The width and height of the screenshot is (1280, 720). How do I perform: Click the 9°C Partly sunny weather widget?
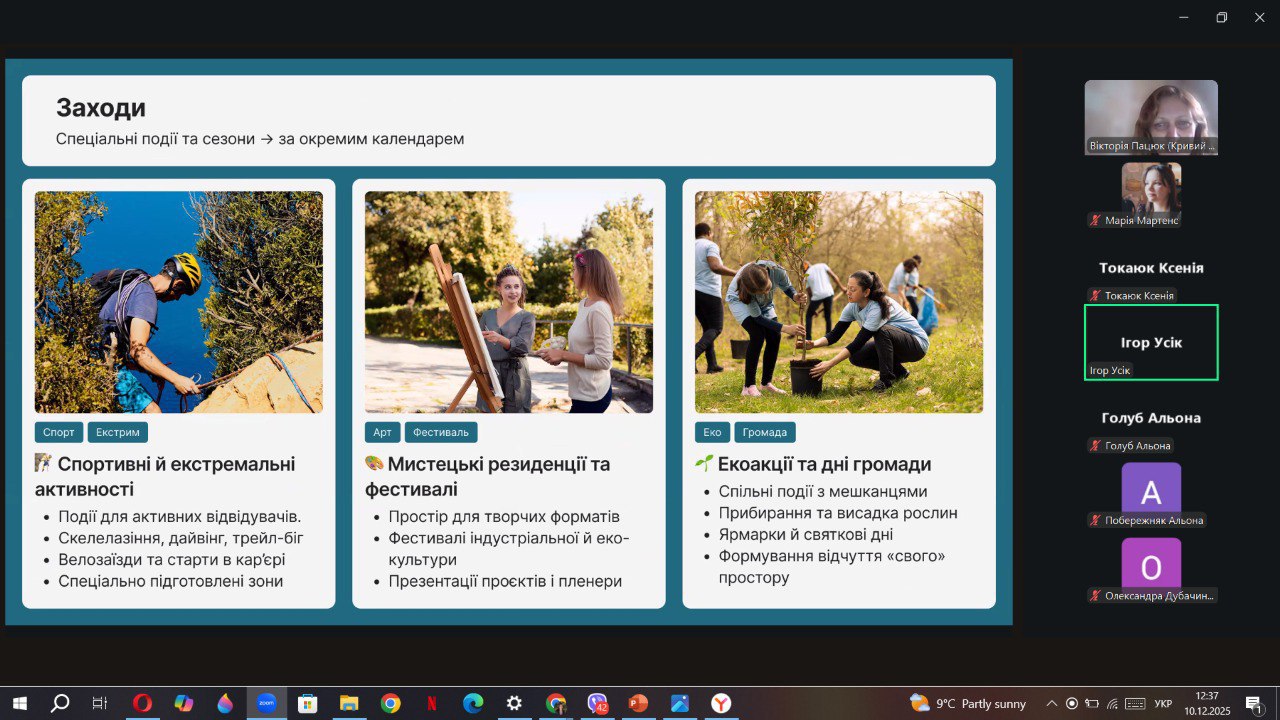coord(965,703)
